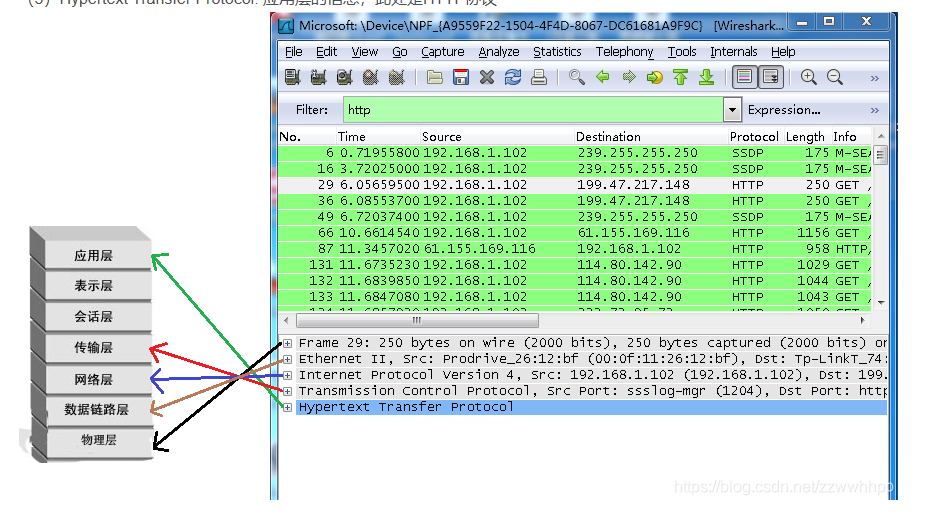Screen dimensions: 927x523
Task: Sort by the Time column header
Action: [378, 137]
